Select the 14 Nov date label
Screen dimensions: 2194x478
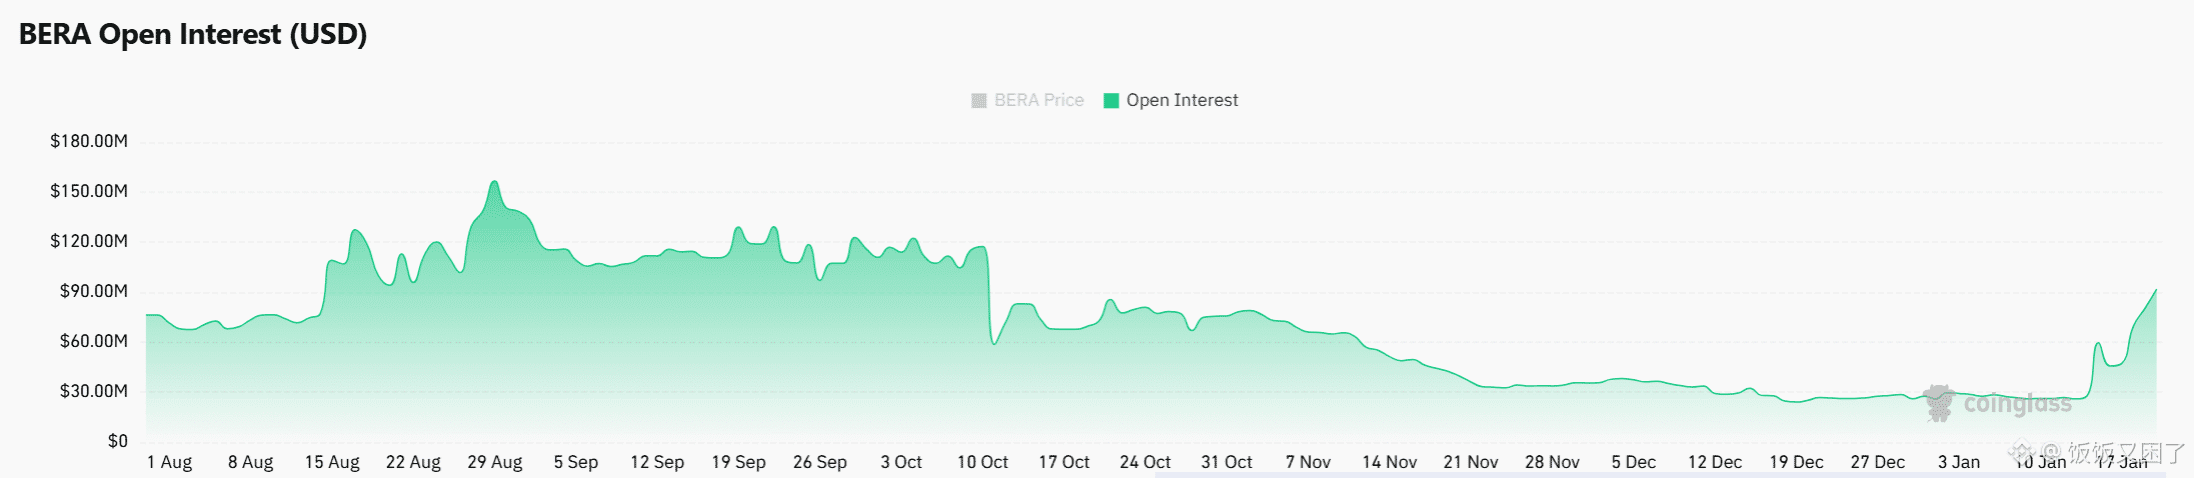tap(1389, 462)
